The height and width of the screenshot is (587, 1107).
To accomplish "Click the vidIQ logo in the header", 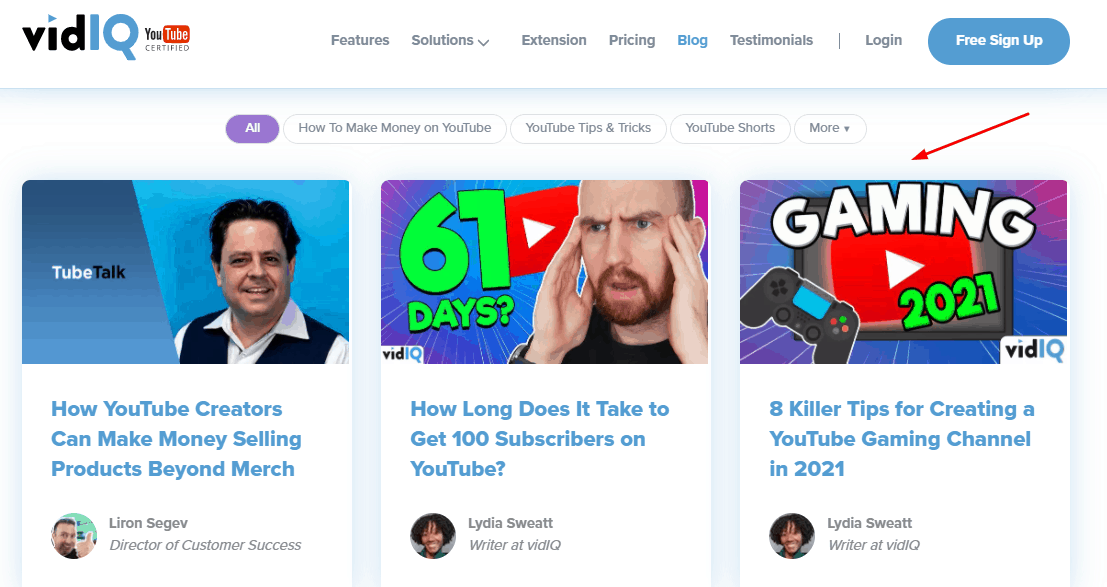I will pyautogui.click(x=106, y=37).
